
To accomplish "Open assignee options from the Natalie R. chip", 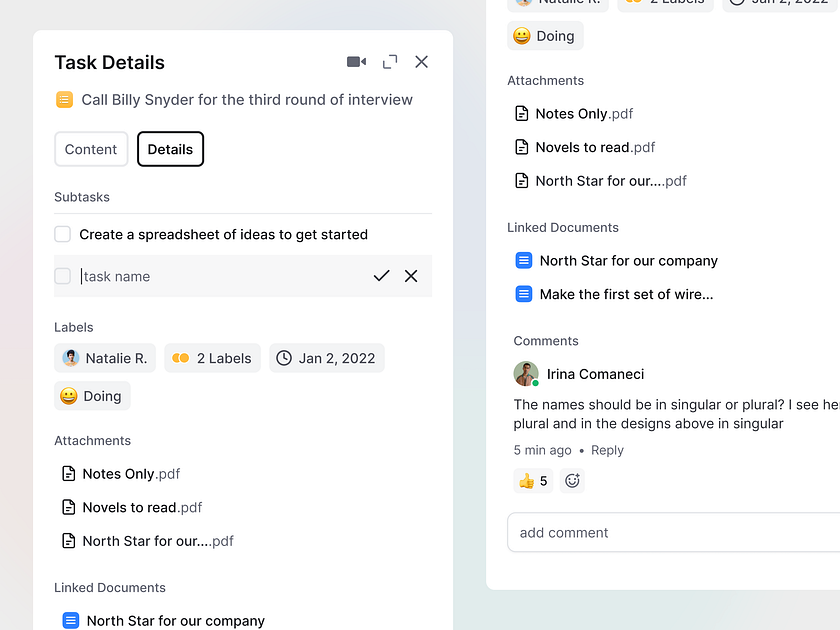I will click(104, 357).
